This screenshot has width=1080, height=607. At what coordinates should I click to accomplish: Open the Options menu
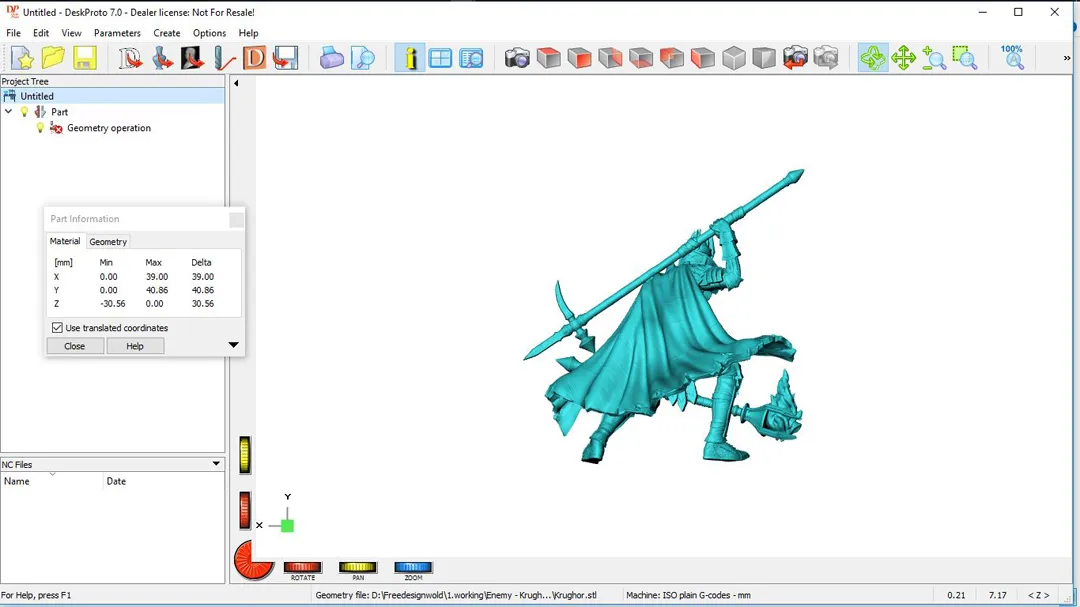tap(209, 33)
